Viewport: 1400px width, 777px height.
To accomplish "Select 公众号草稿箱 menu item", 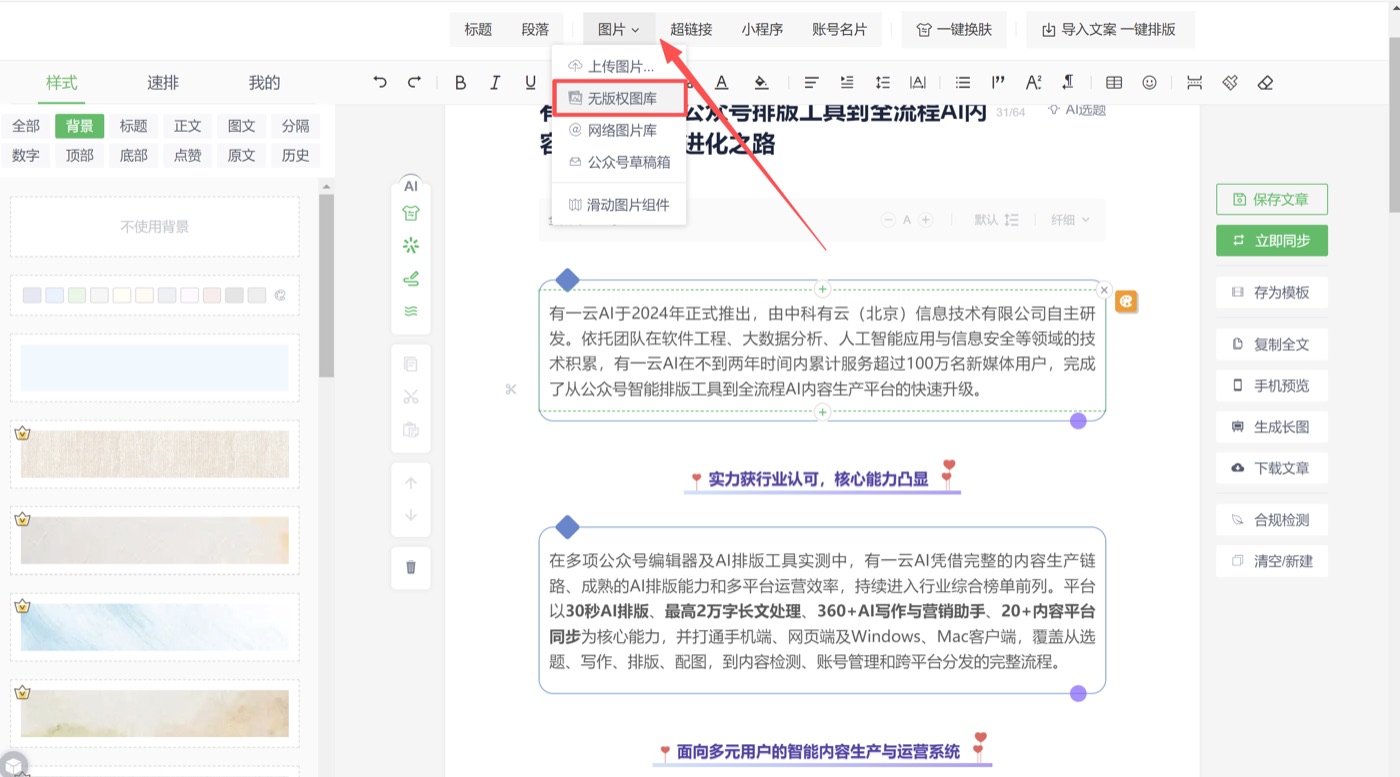I will [x=619, y=162].
